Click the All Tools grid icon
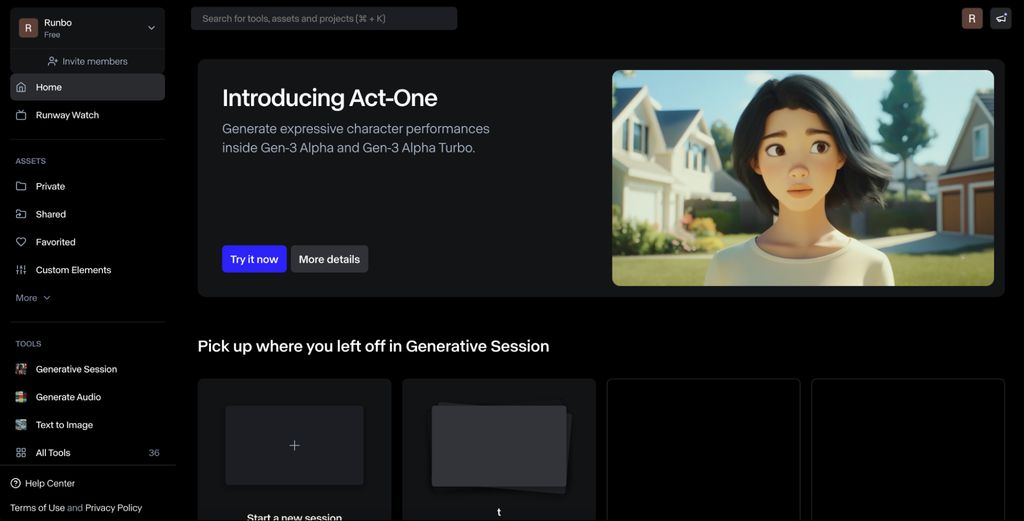This screenshot has width=1024, height=521. coord(21,453)
